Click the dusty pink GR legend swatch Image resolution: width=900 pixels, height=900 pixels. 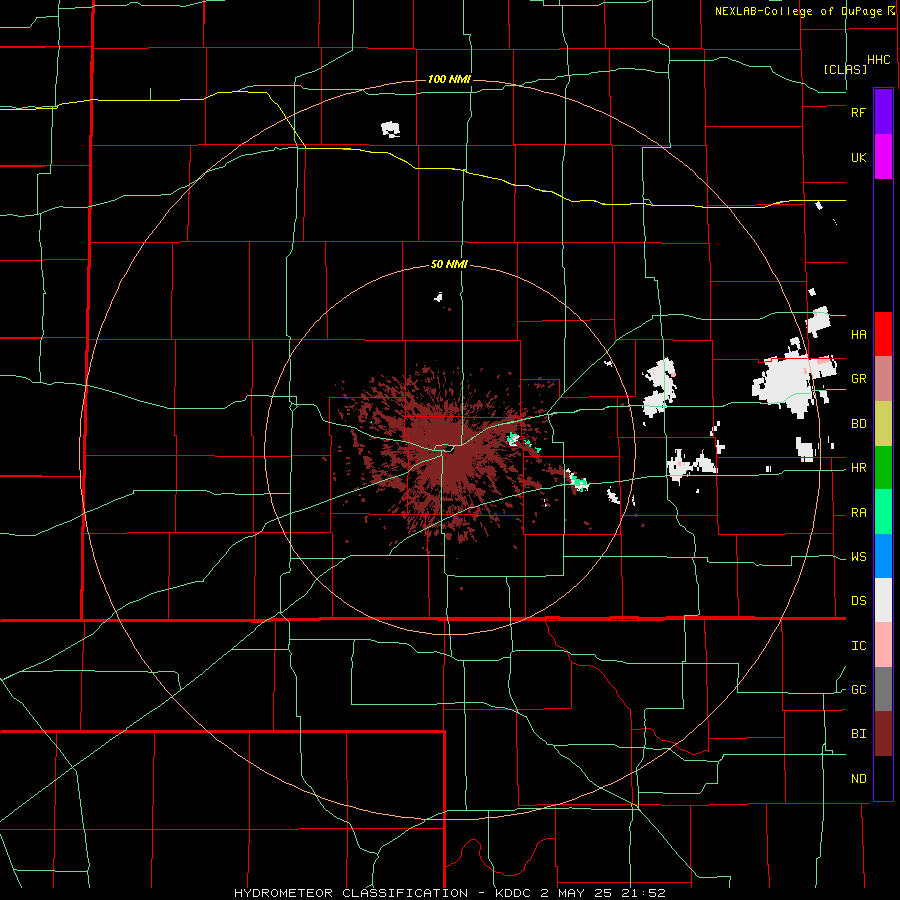[883, 379]
